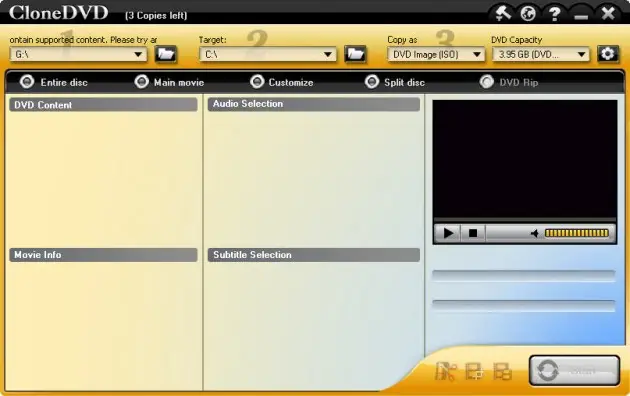Select the Split disc radio option
The height and width of the screenshot is (396, 630).
coord(395,82)
